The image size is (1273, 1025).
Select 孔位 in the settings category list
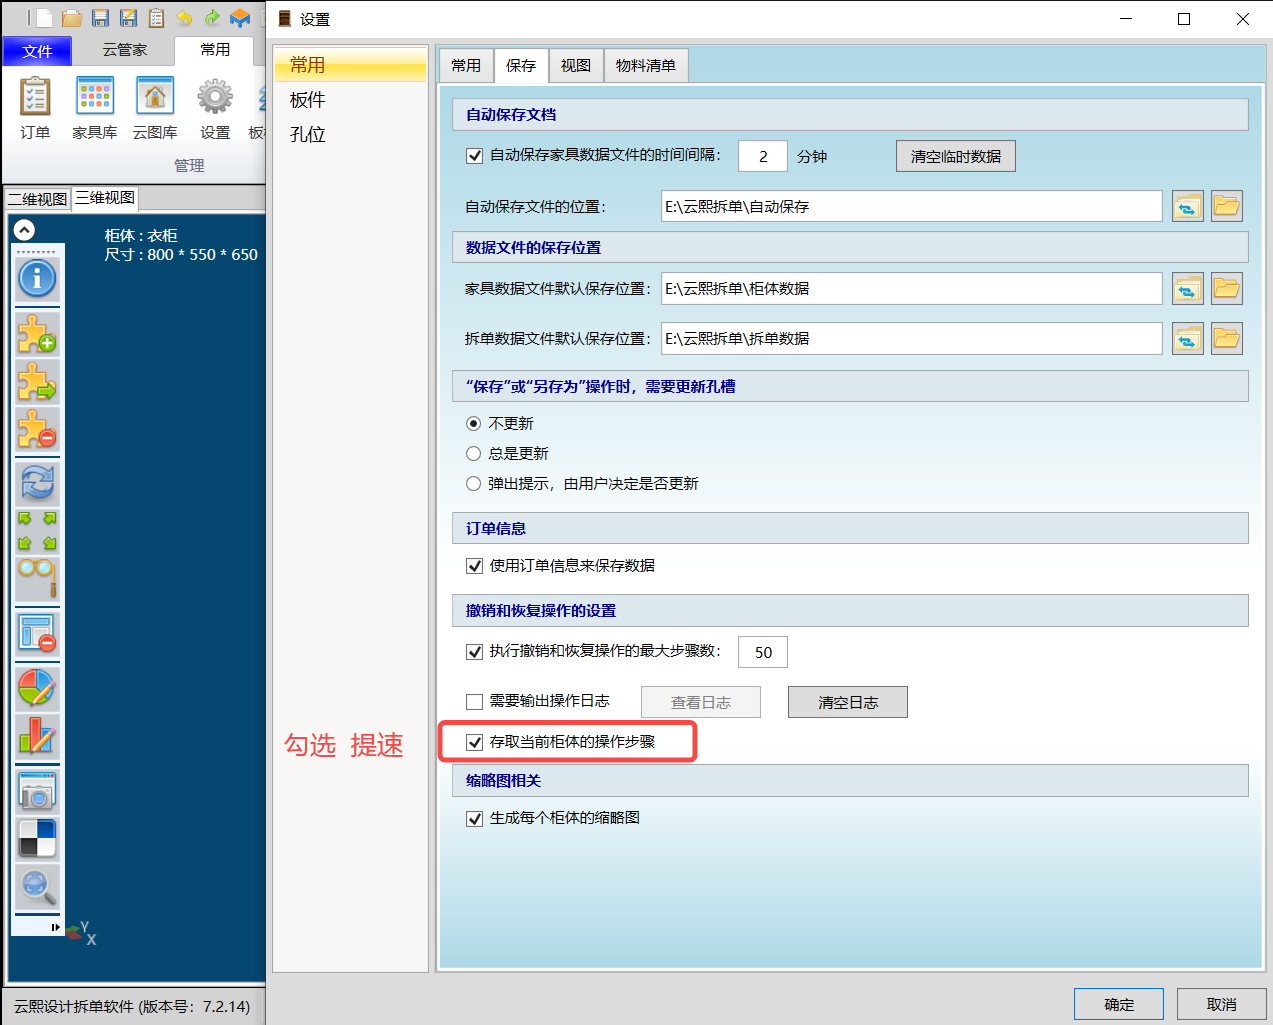coord(351,134)
